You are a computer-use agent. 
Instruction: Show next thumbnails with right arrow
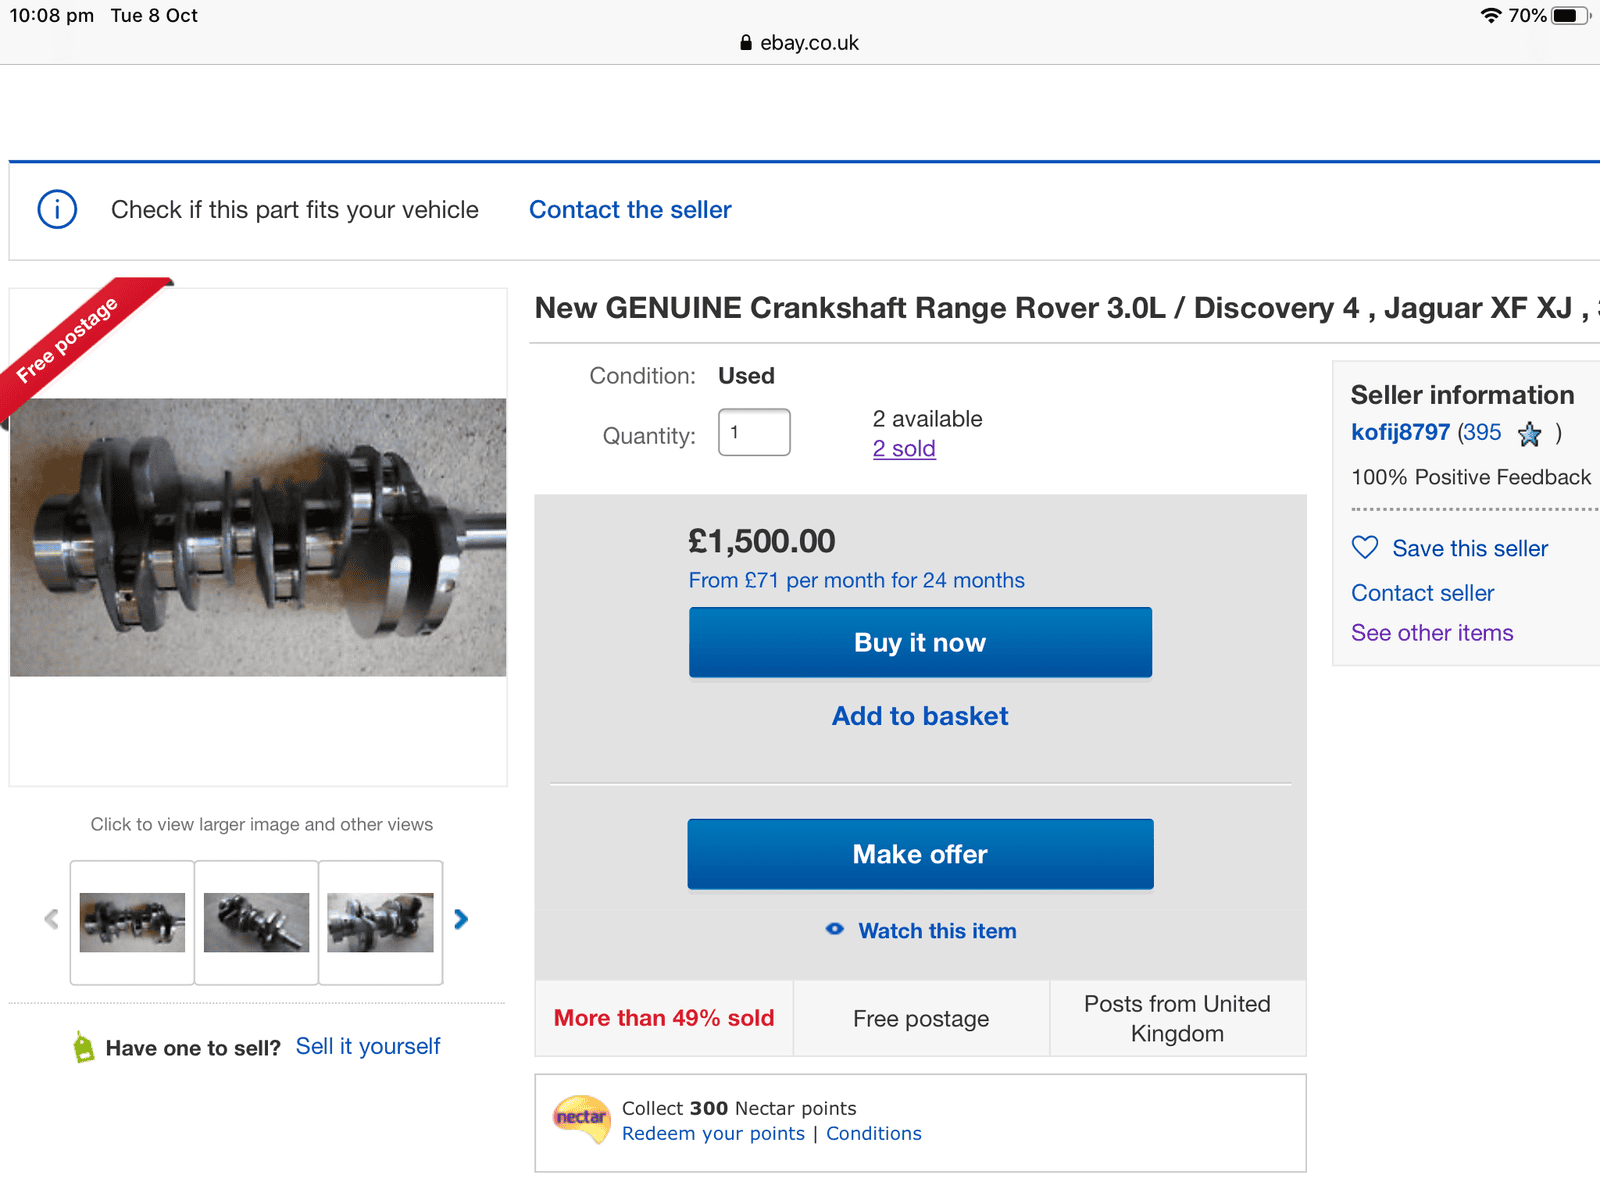[461, 919]
